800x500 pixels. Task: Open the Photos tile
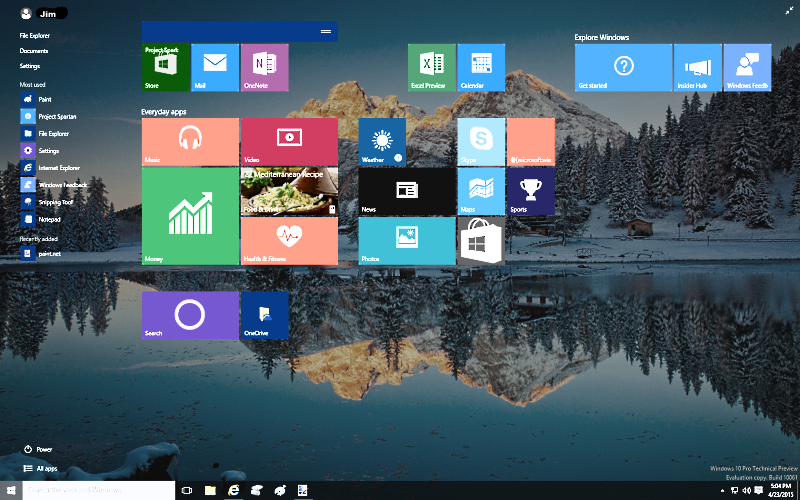[407, 241]
